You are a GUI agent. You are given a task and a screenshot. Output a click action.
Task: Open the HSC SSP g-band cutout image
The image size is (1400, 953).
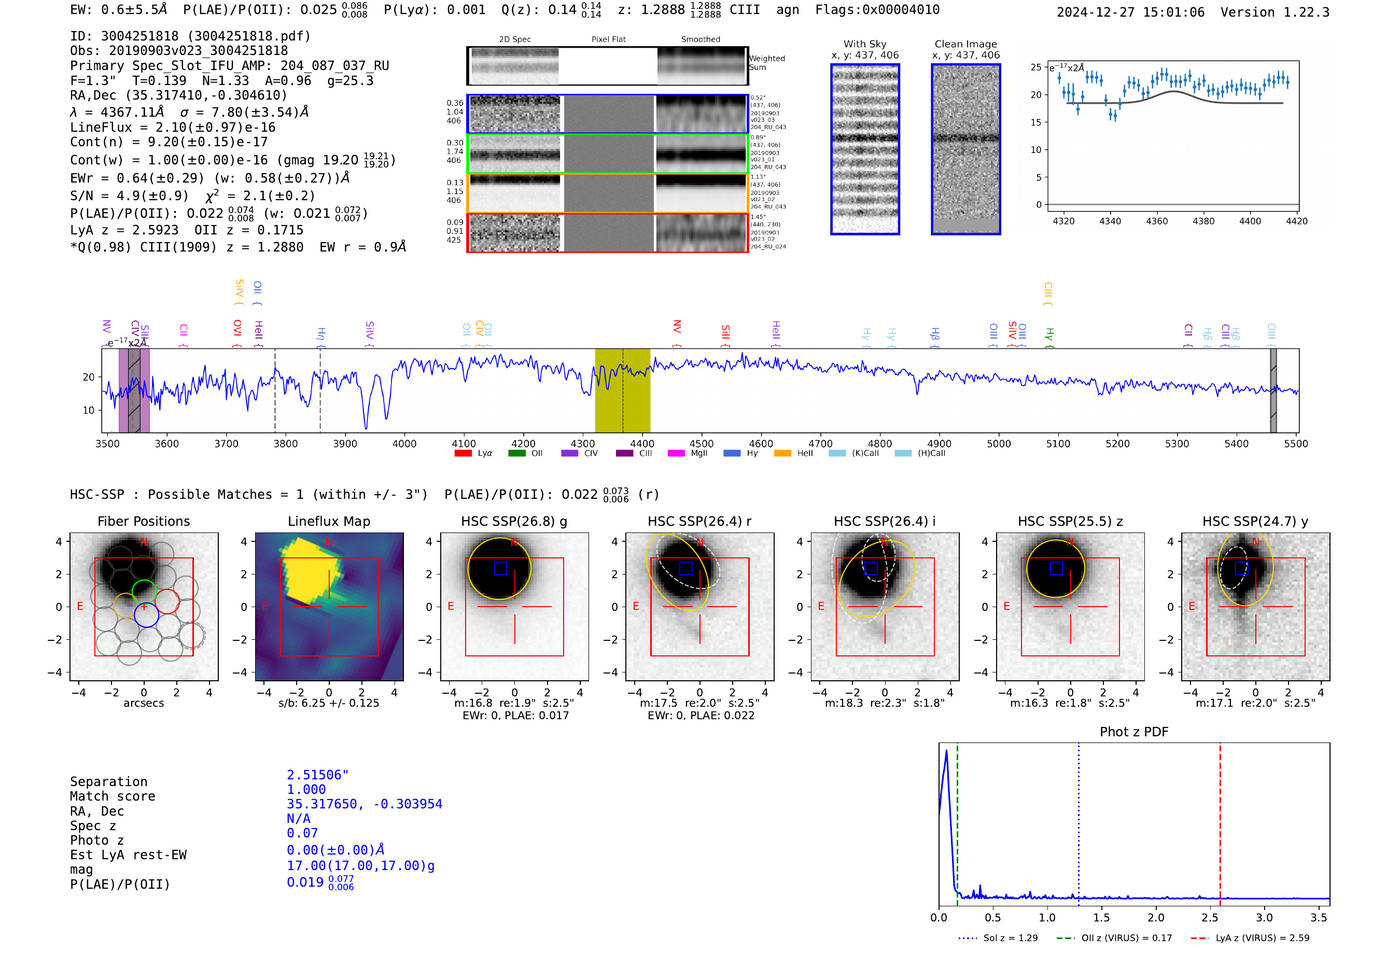click(514, 606)
